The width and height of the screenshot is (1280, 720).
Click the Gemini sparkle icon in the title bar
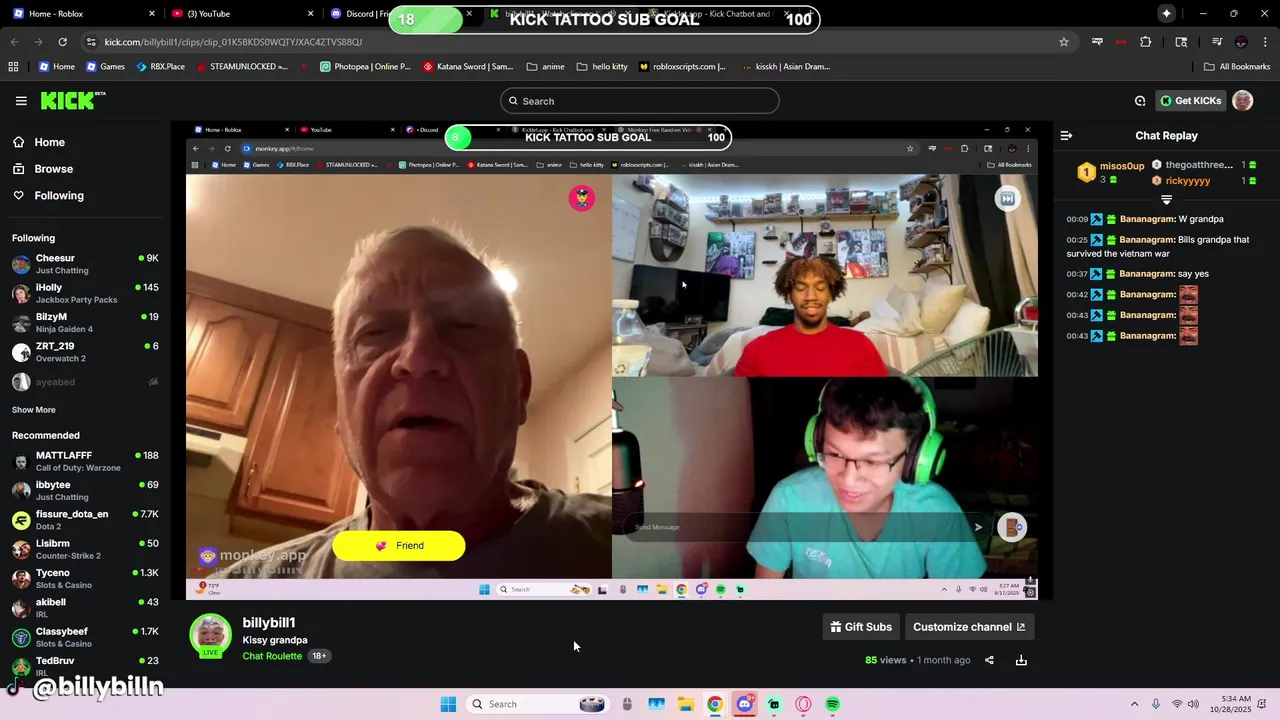pos(1166,13)
